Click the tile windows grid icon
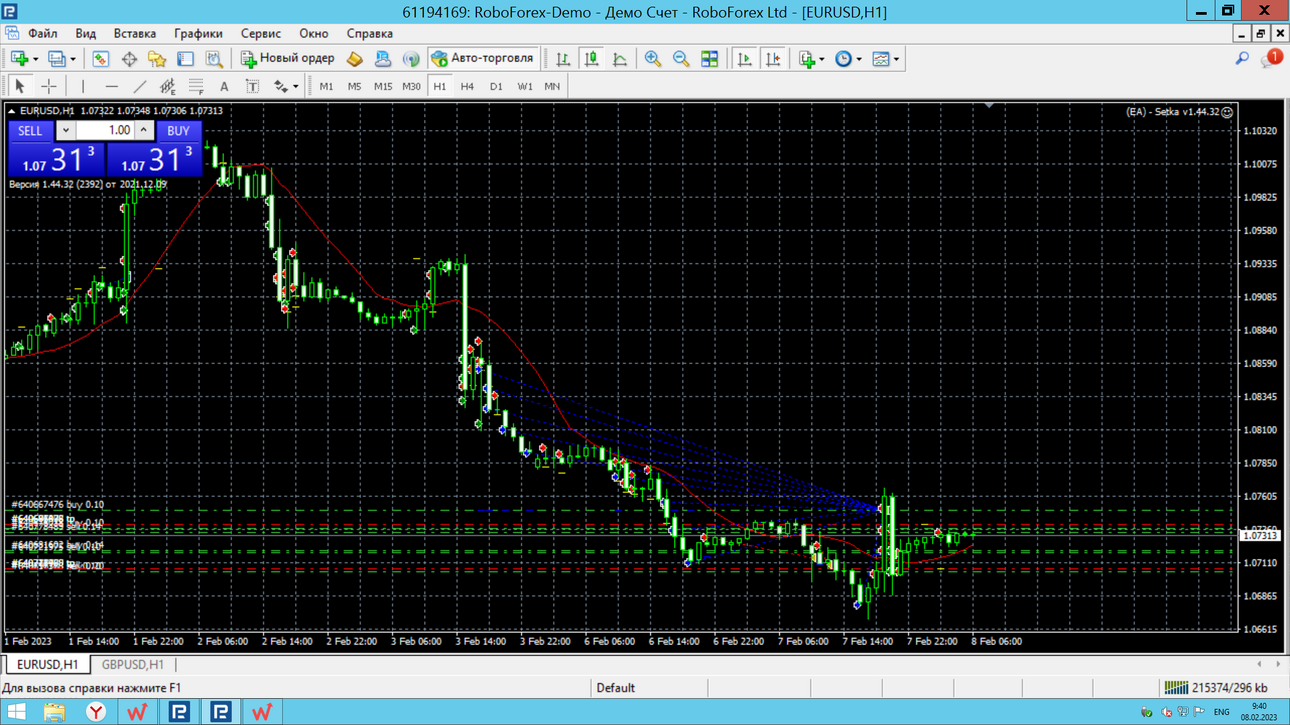1290x725 pixels. pyautogui.click(x=709, y=59)
